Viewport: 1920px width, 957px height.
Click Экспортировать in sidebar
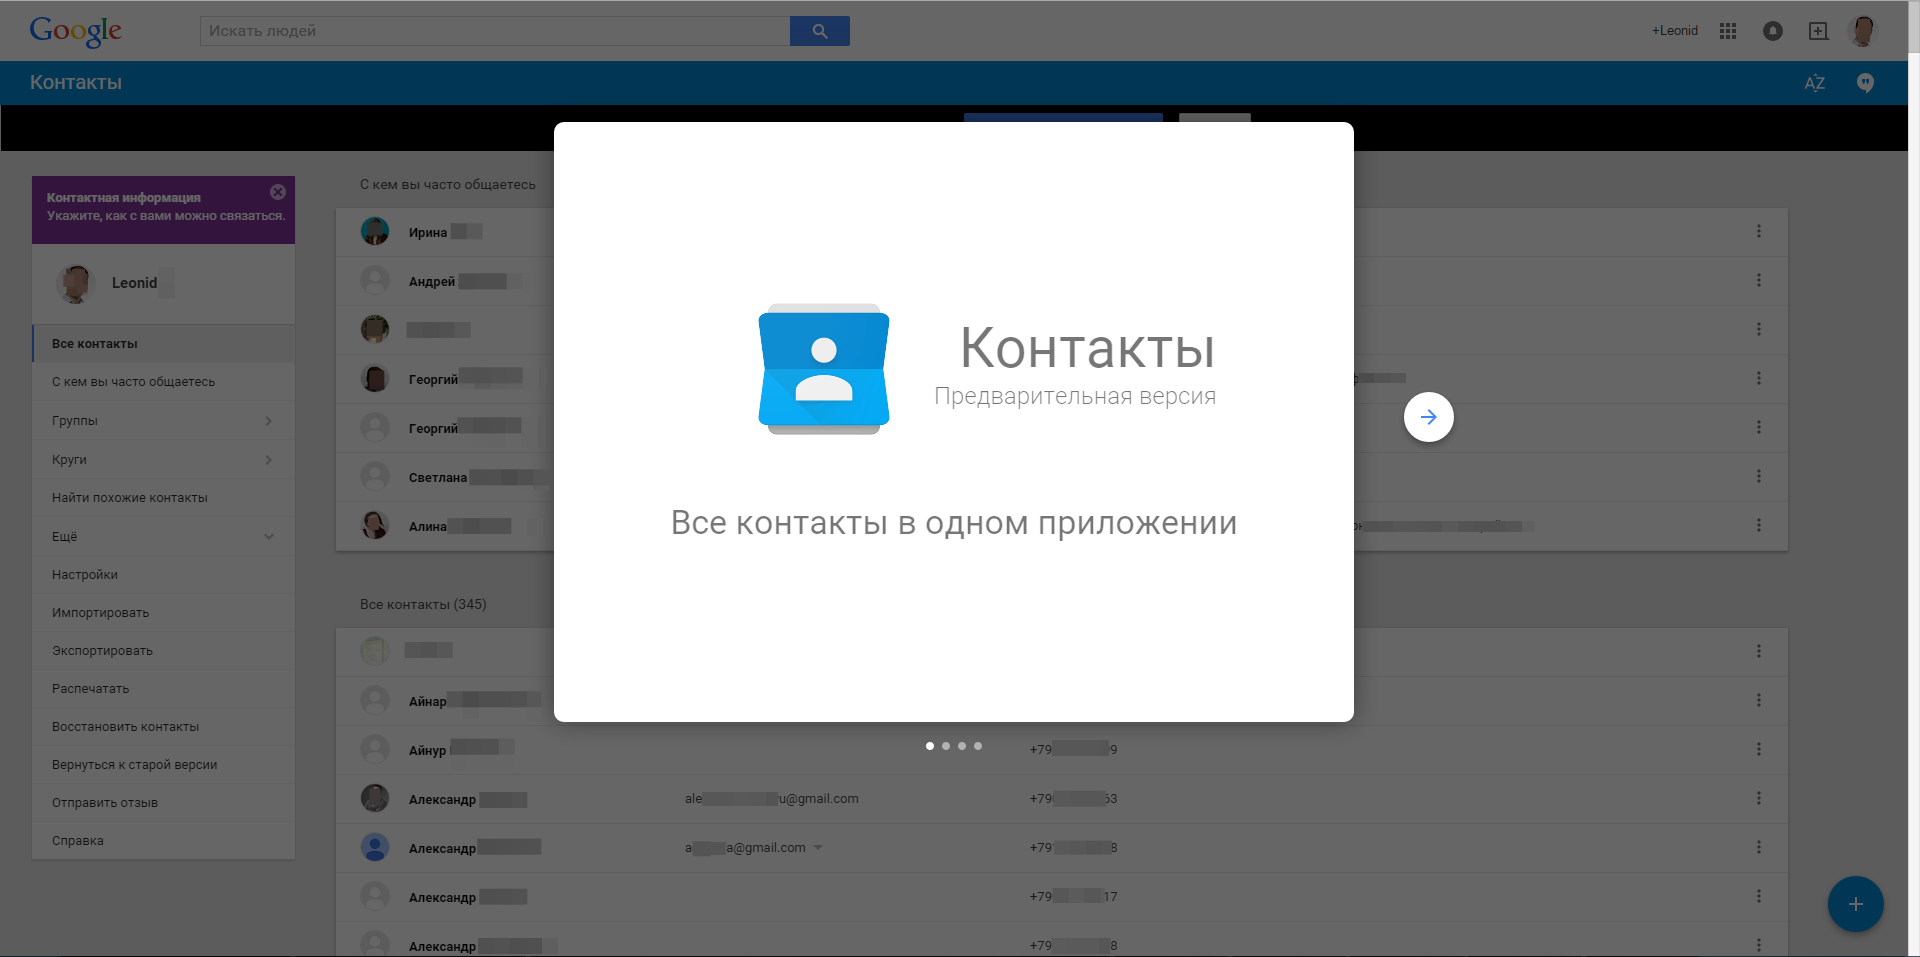pyautogui.click(x=163, y=651)
